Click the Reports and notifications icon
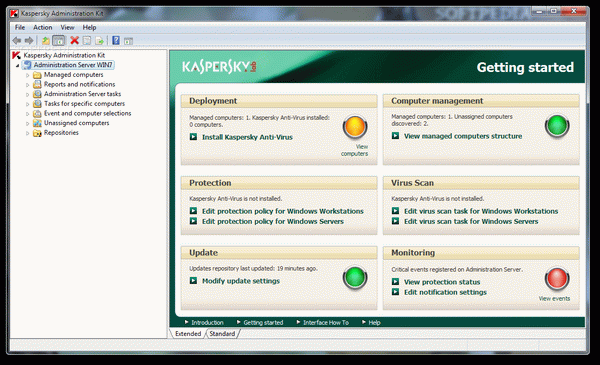 point(37,84)
